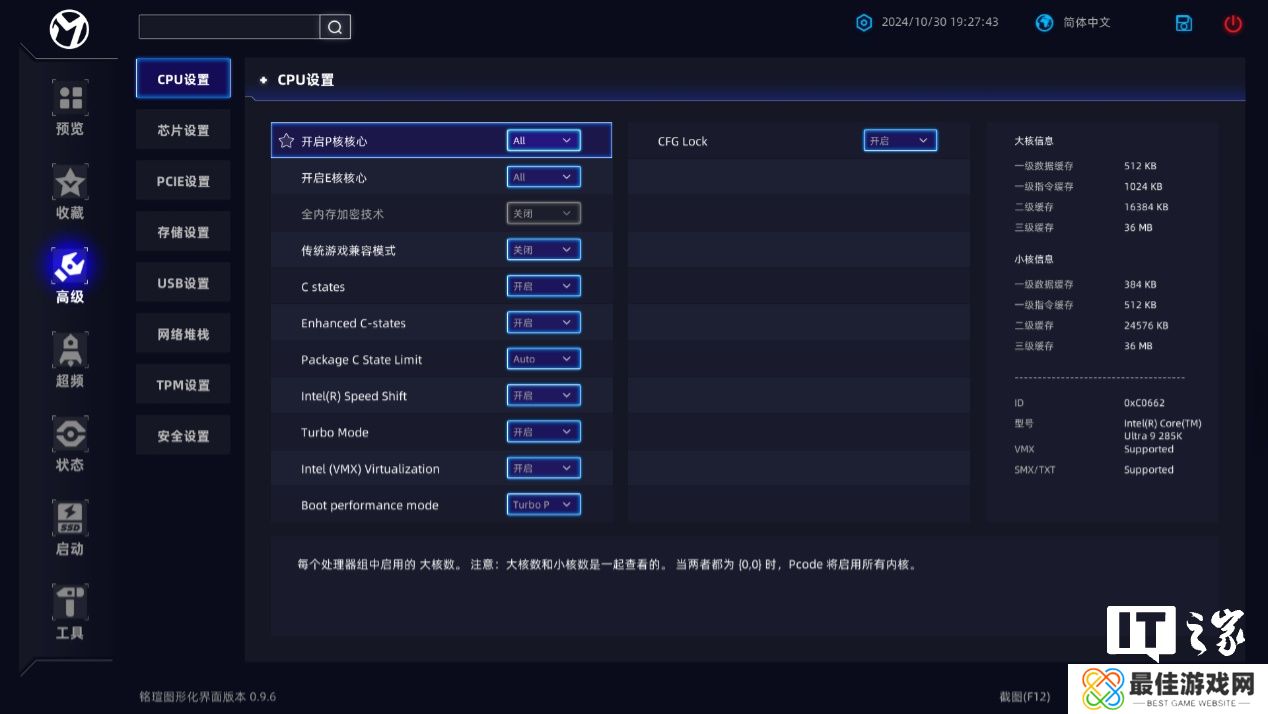Favorite the 开启P核核心 setting star
The height and width of the screenshot is (714, 1268).
point(286,141)
